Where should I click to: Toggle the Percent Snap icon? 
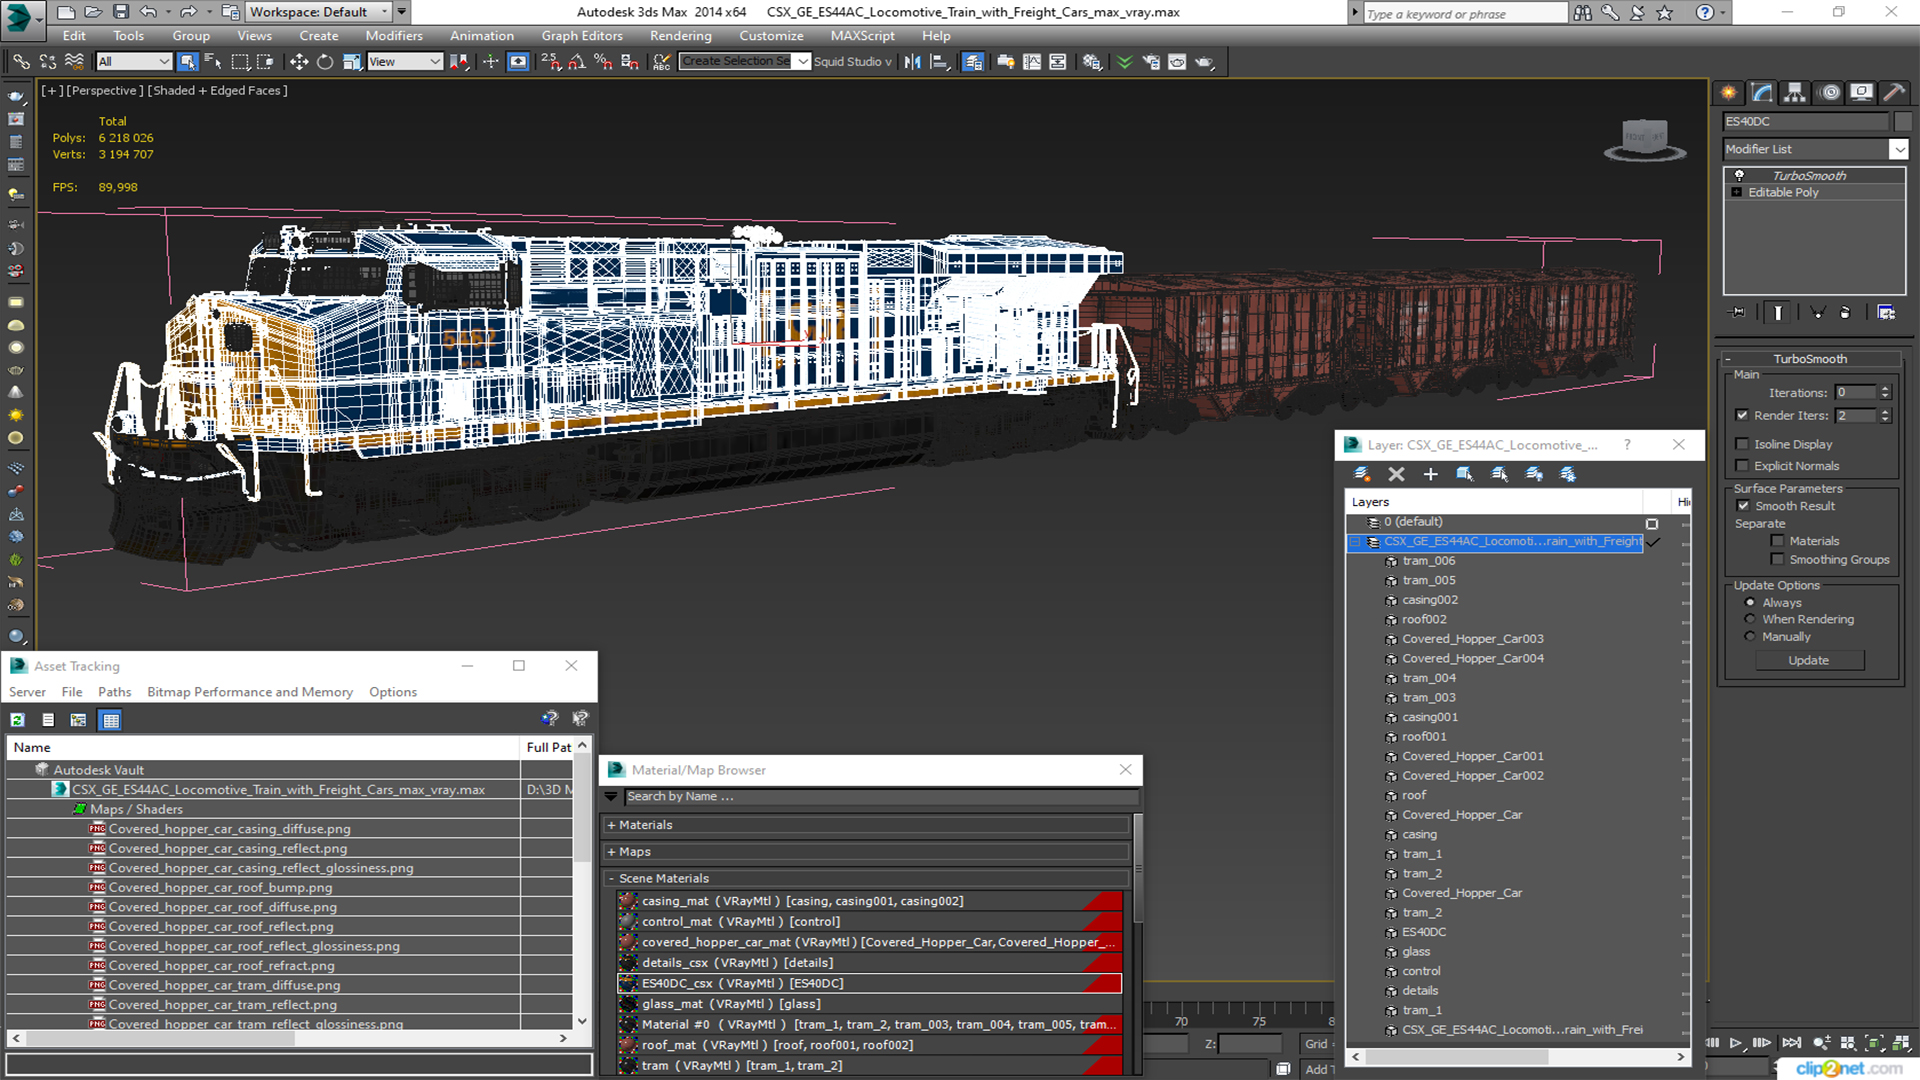tap(603, 62)
